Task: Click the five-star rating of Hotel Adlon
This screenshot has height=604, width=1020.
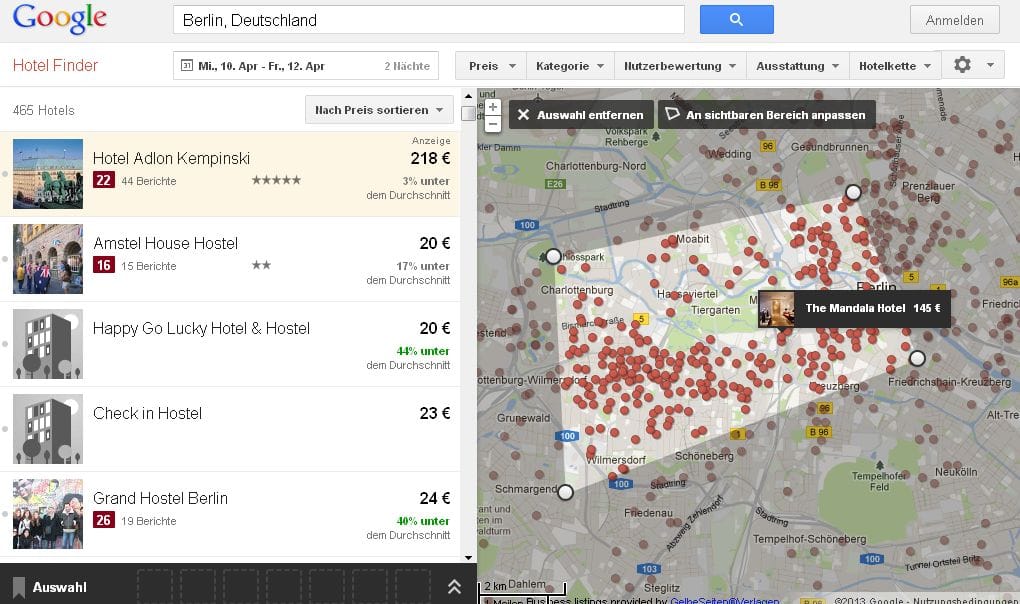Action: [276, 180]
